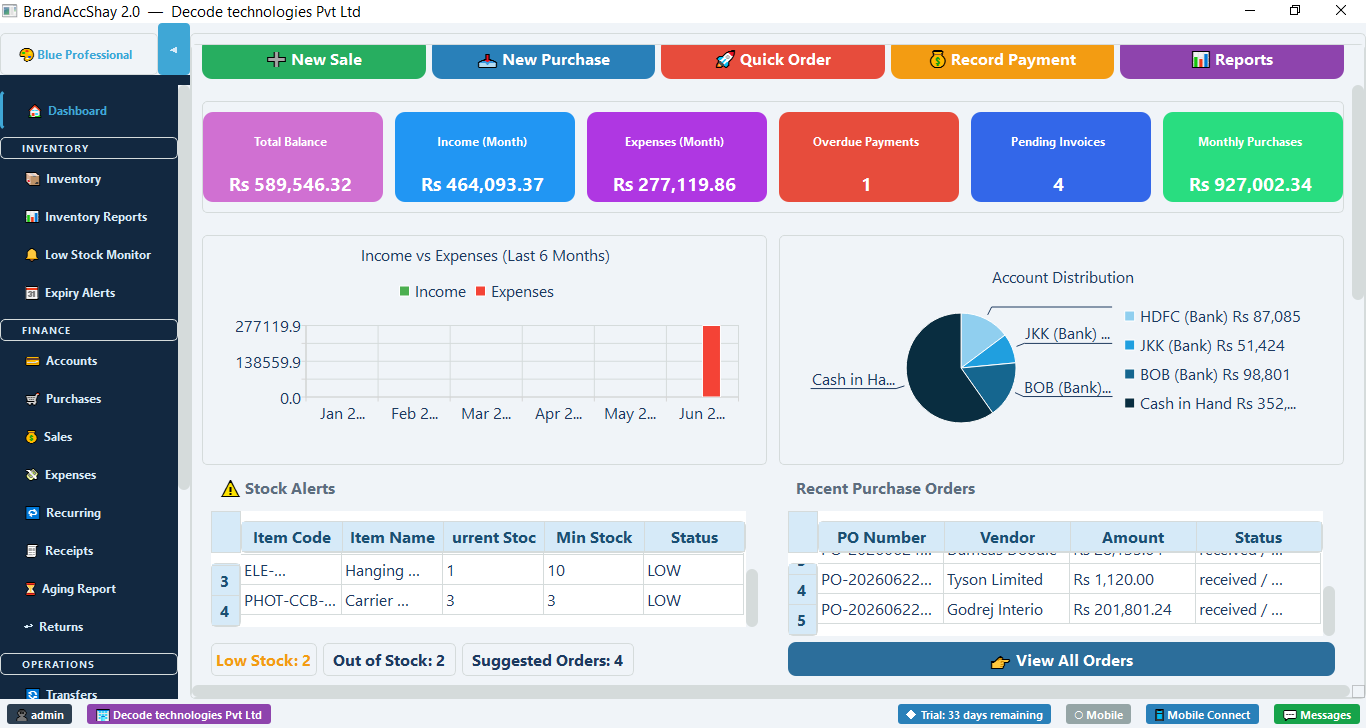Select stock alerts row 4 header
Image resolution: width=1366 pixels, height=728 pixels.
point(224,611)
